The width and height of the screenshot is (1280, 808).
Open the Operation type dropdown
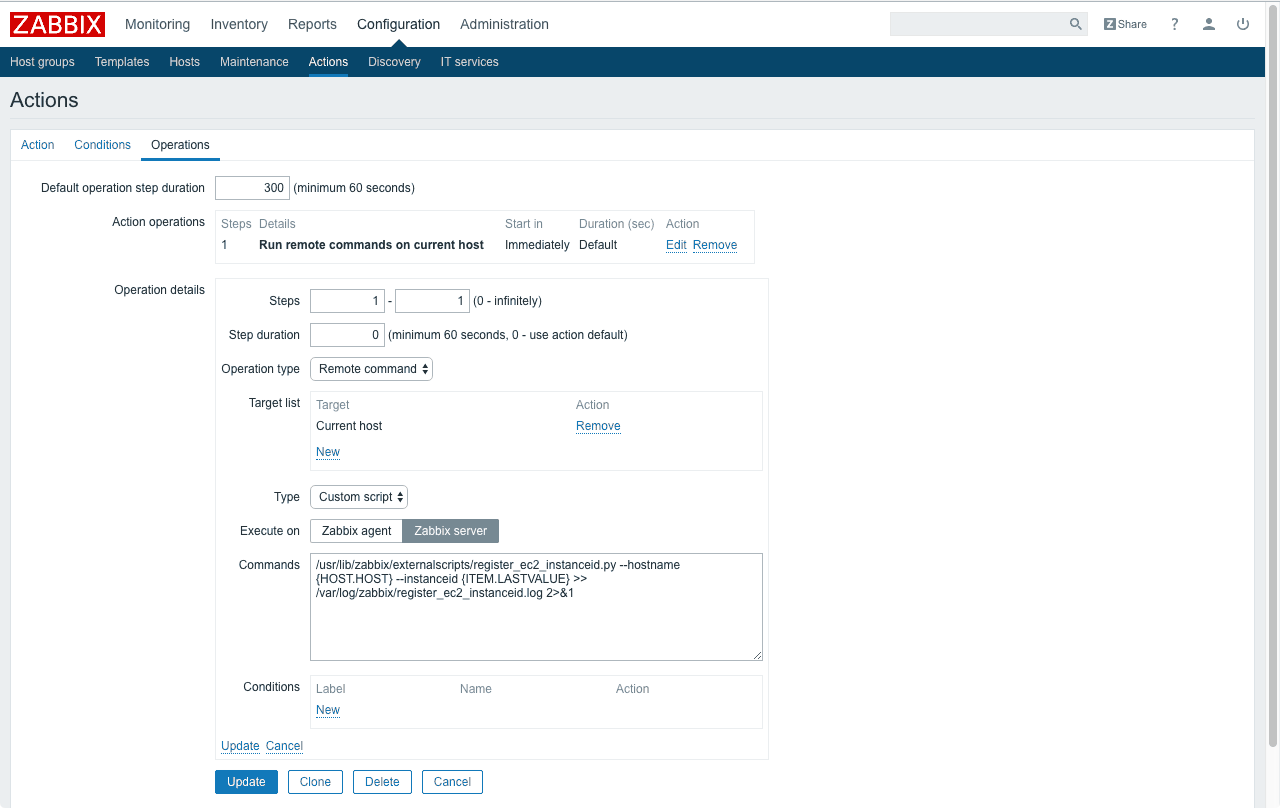371,369
